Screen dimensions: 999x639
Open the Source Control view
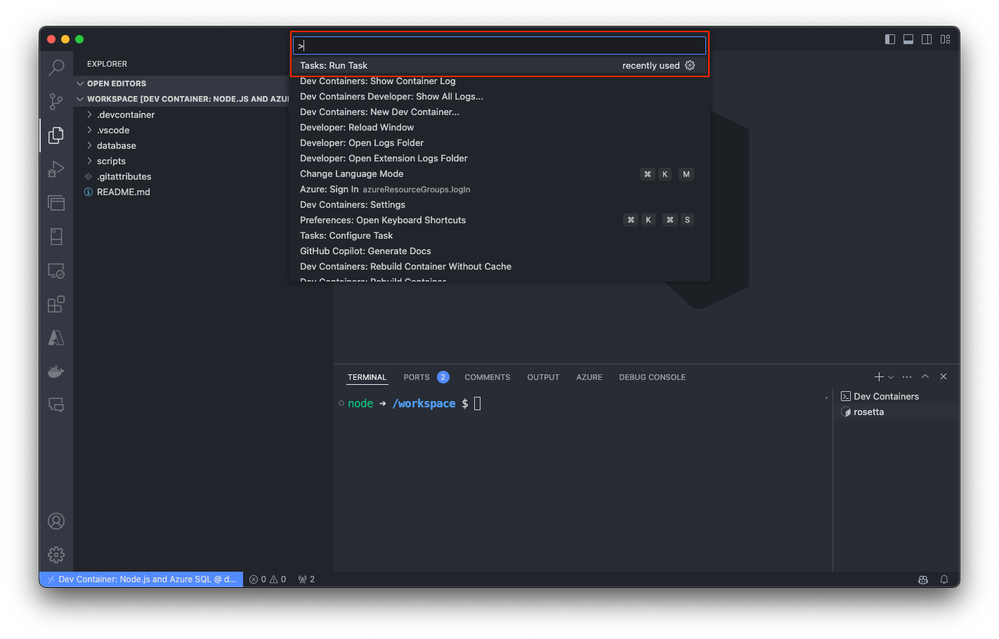pyautogui.click(x=56, y=101)
